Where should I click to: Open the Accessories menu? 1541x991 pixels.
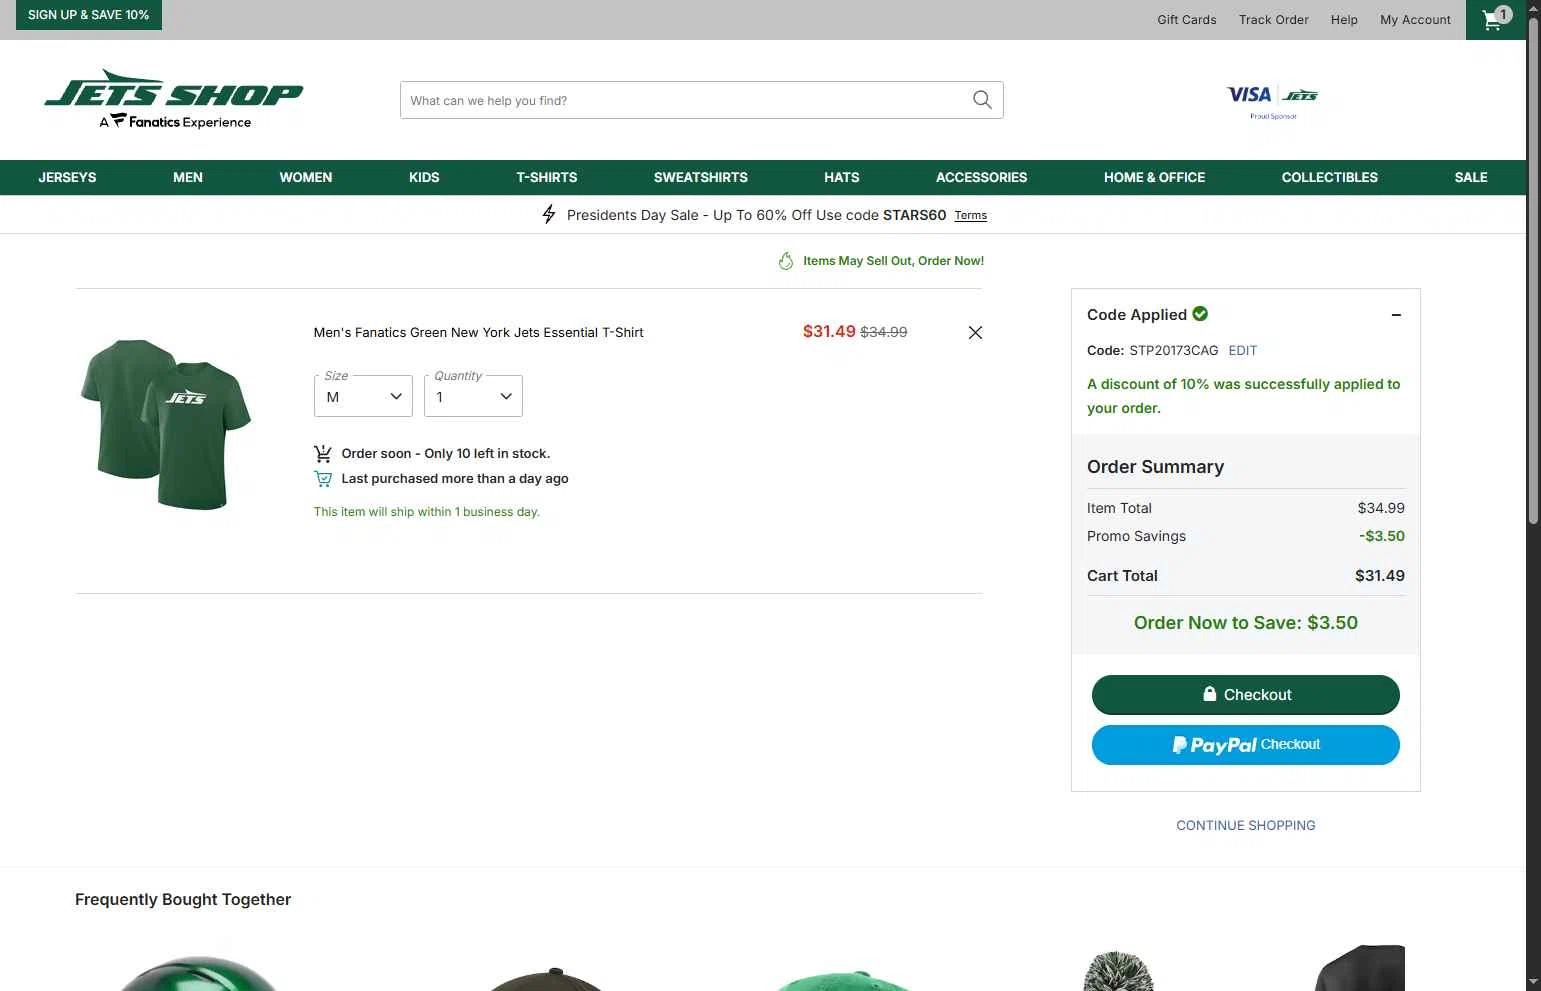click(981, 177)
